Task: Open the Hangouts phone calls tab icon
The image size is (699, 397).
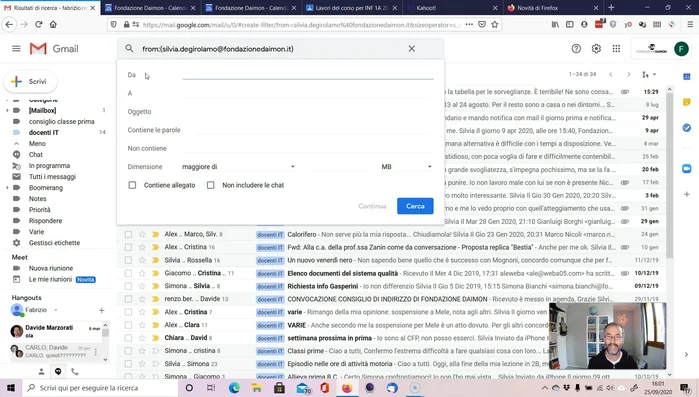Action: tap(74, 371)
